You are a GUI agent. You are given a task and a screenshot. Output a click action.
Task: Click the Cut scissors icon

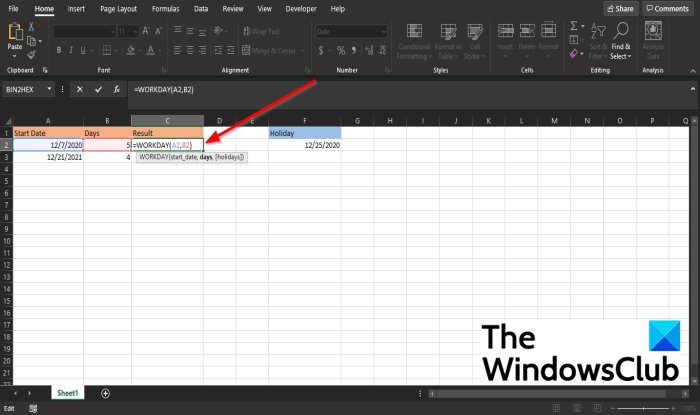tap(31, 27)
